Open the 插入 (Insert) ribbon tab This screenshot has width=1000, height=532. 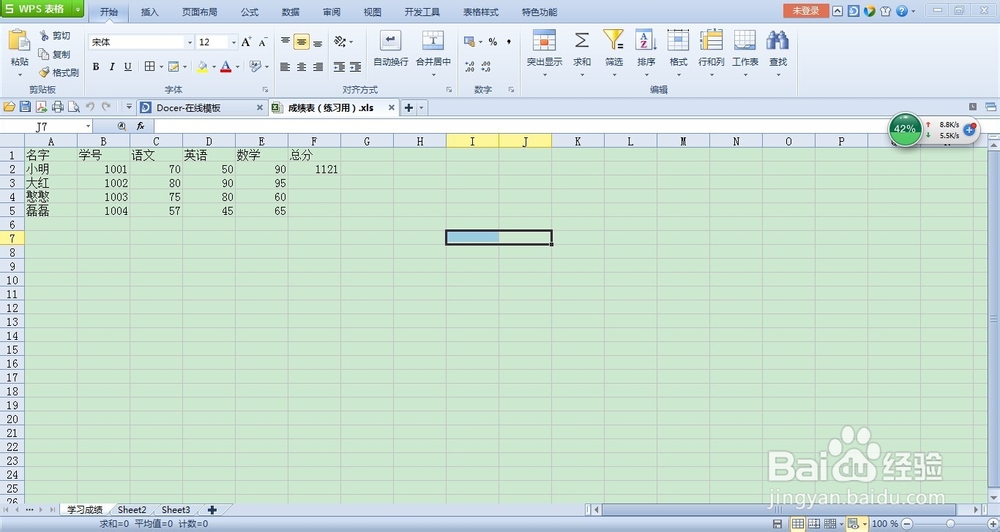pos(149,11)
